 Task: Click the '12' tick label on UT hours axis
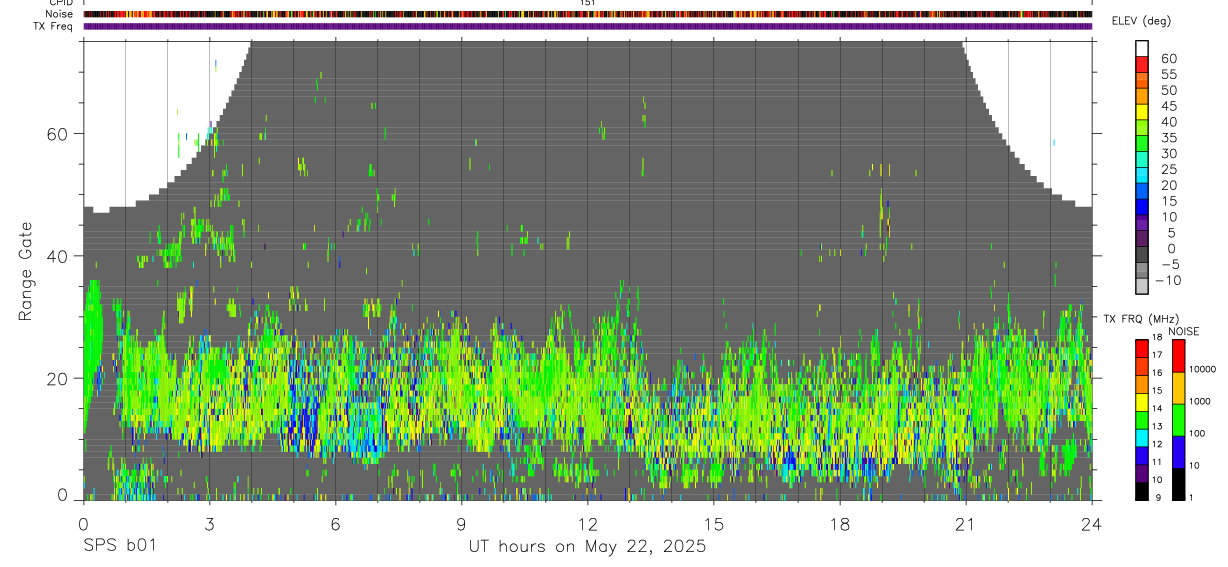(x=587, y=524)
